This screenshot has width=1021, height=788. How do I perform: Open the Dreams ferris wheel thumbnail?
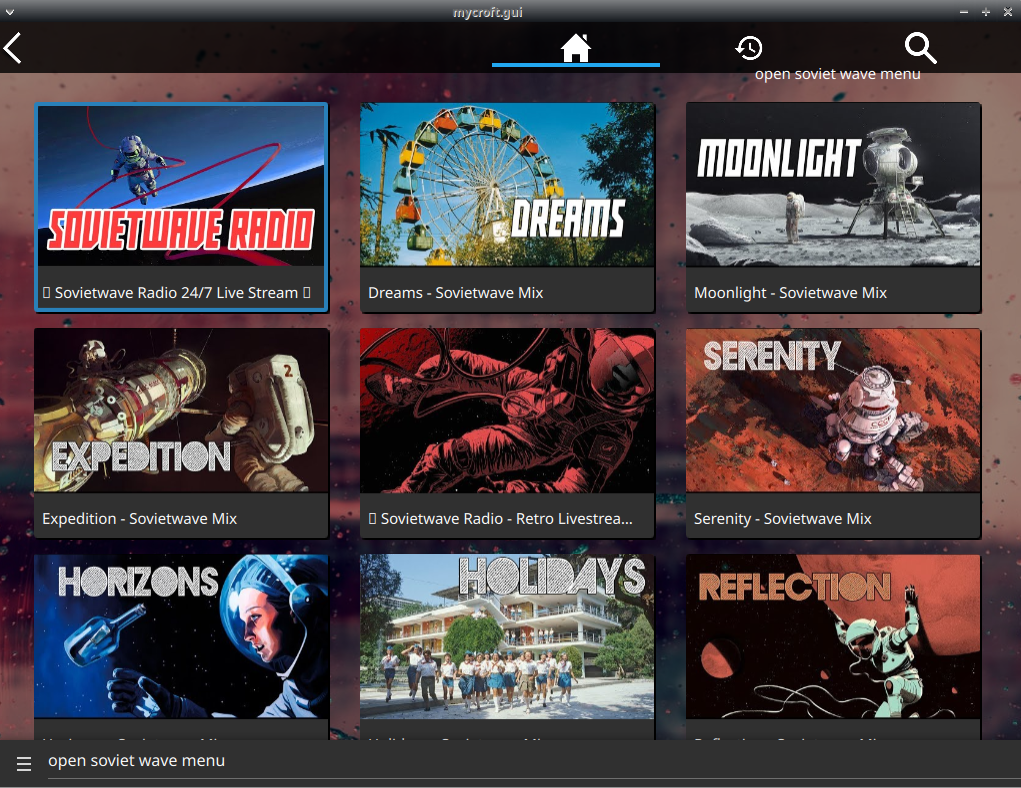pyautogui.click(x=507, y=184)
